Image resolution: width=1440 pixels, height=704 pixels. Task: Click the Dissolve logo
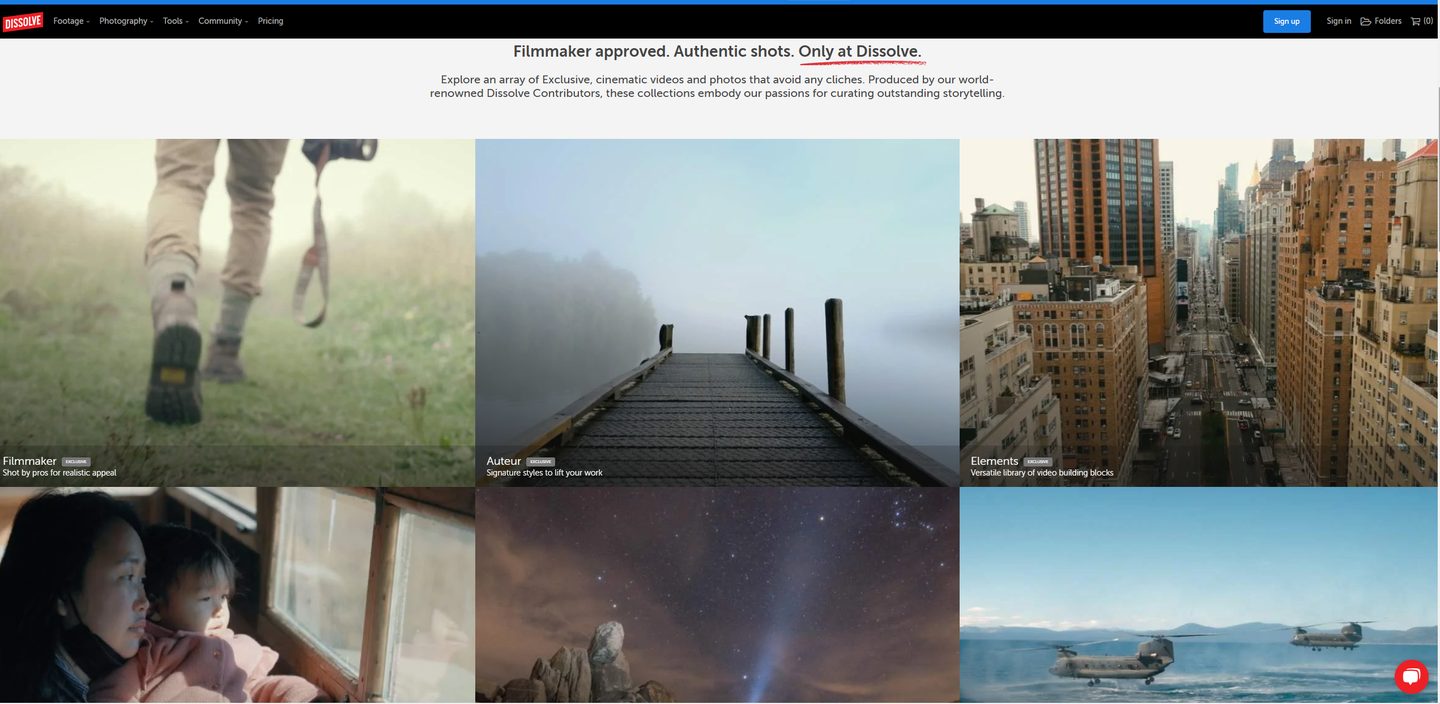(23, 21)
